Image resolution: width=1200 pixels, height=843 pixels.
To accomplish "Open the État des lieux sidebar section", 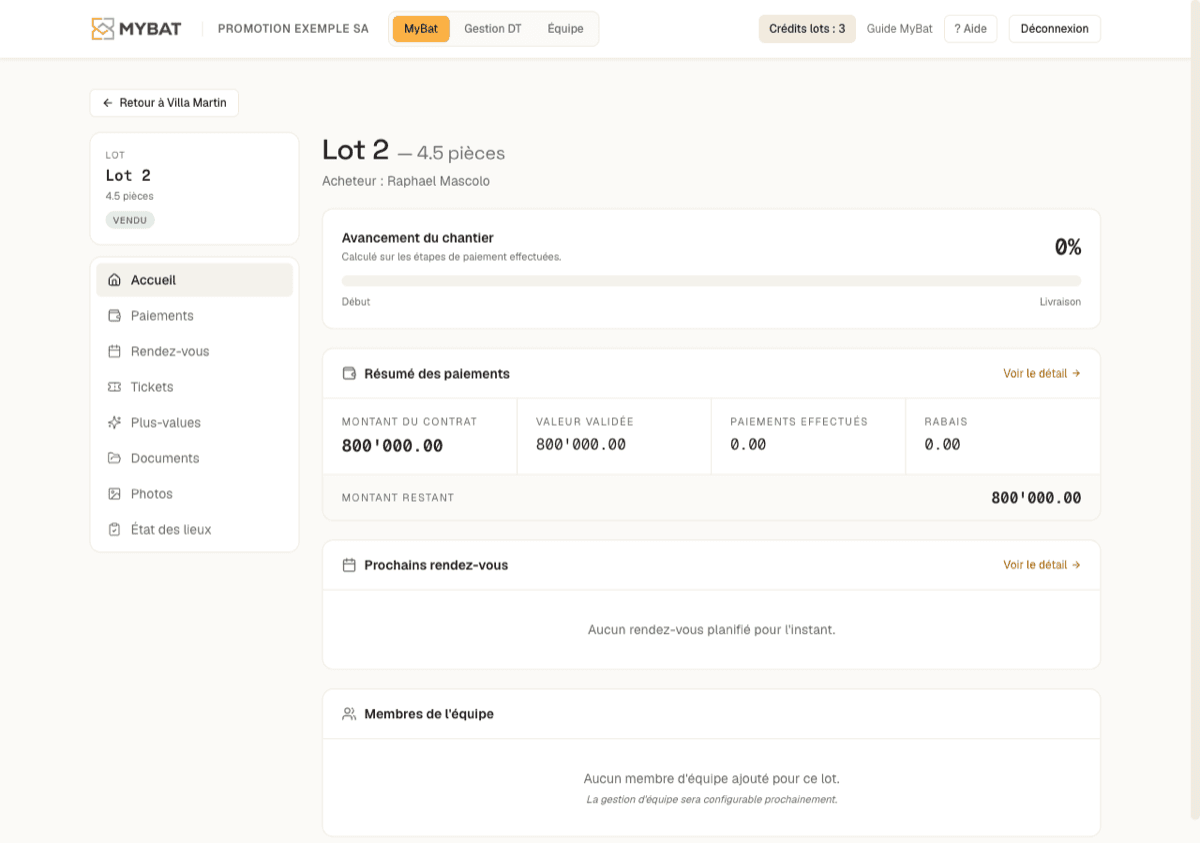I will (194, 530).
